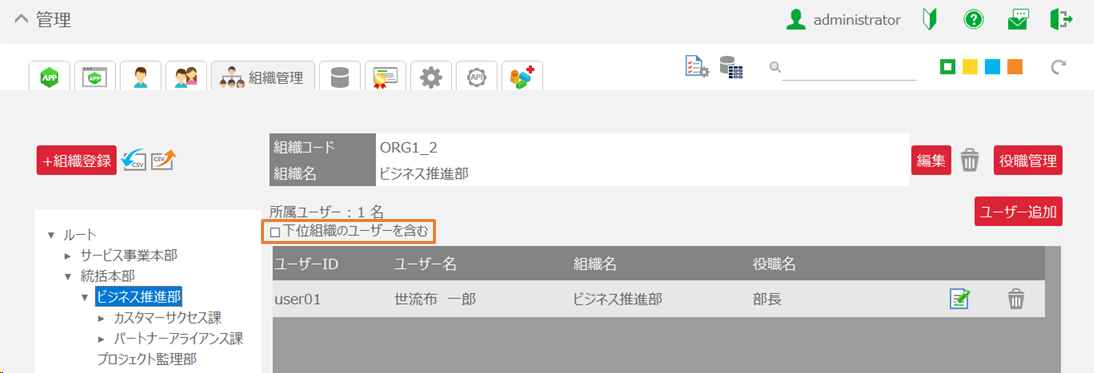
Task: Click the ORG1_2 organization code value
Action: coord(409,147)
